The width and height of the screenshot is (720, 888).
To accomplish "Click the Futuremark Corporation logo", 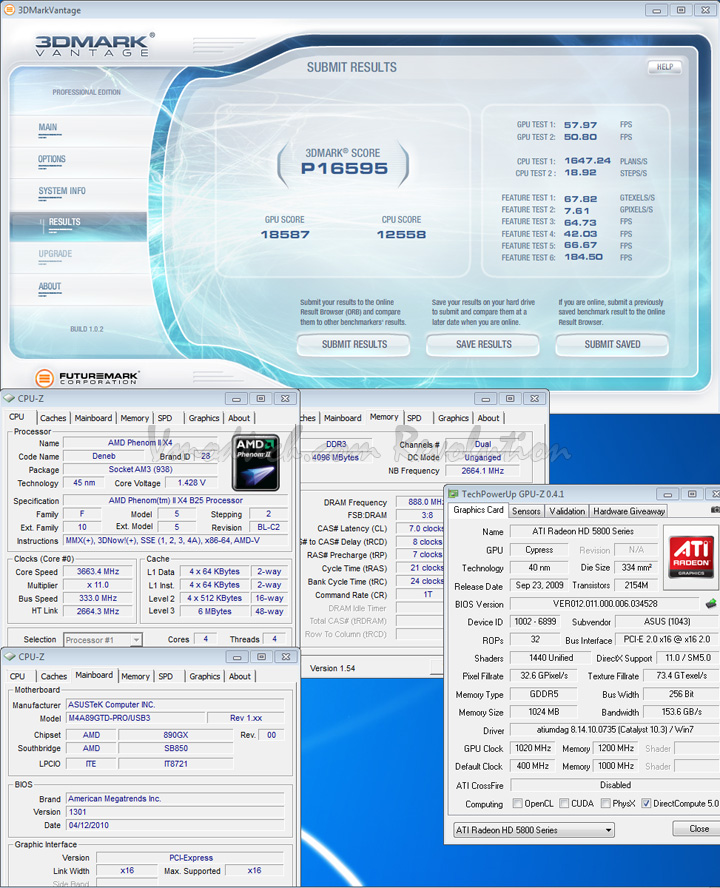I will pyautogui.click(x=87, y=378).
